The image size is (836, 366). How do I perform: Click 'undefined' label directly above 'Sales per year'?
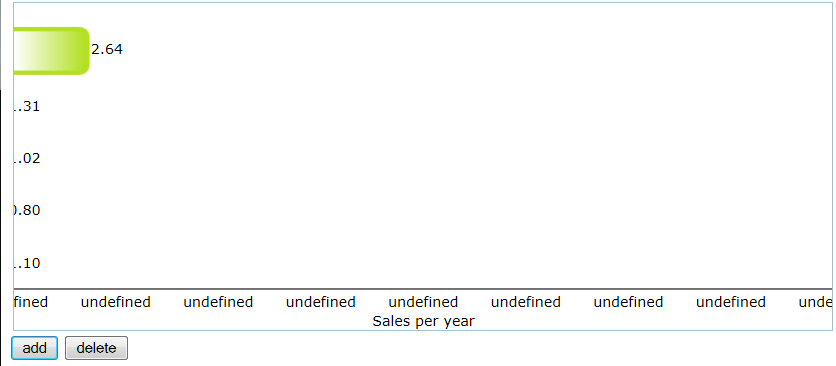[x=423, y=302]
